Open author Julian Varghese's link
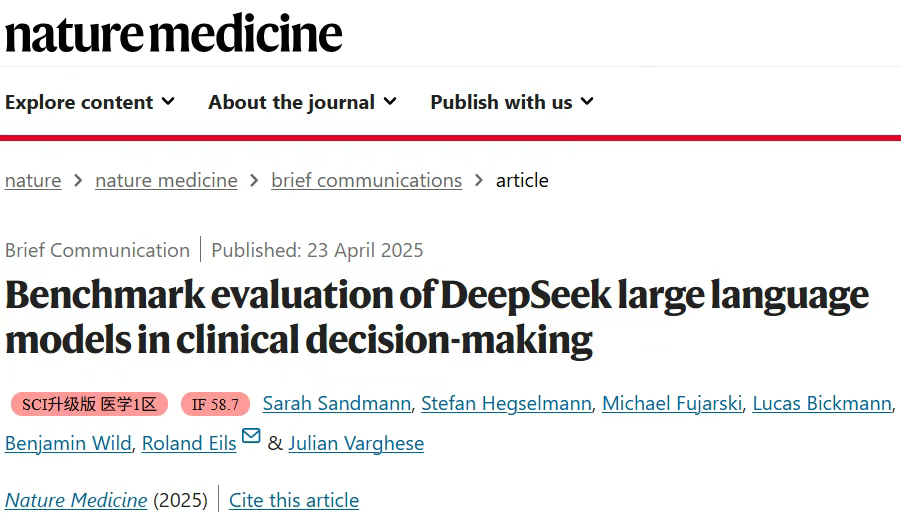The width and height of the screenshot is (901, 520). (356, 444)
